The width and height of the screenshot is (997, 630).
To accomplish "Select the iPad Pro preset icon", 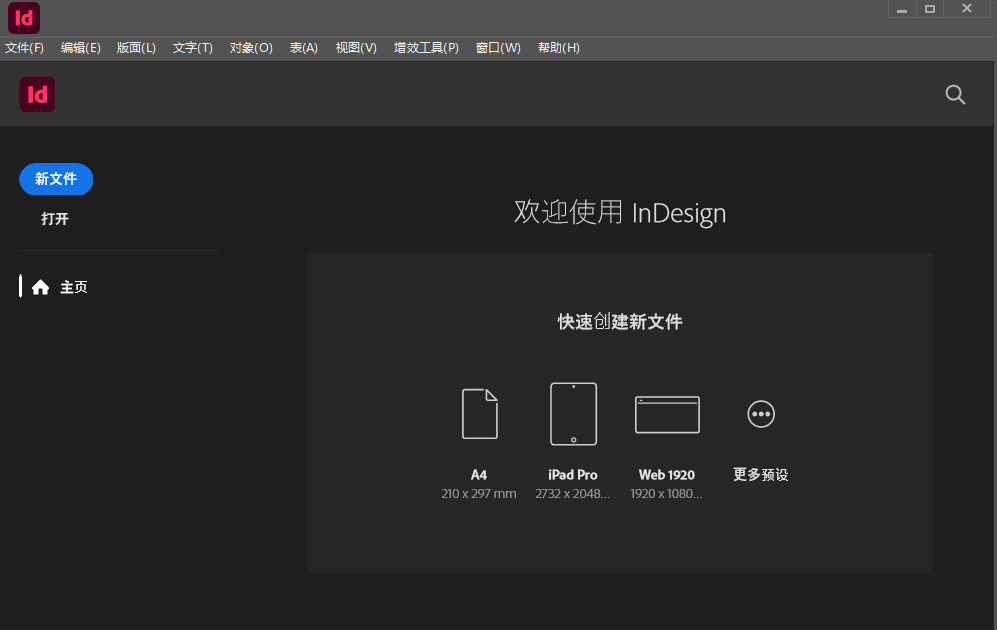I will point(573,413).
